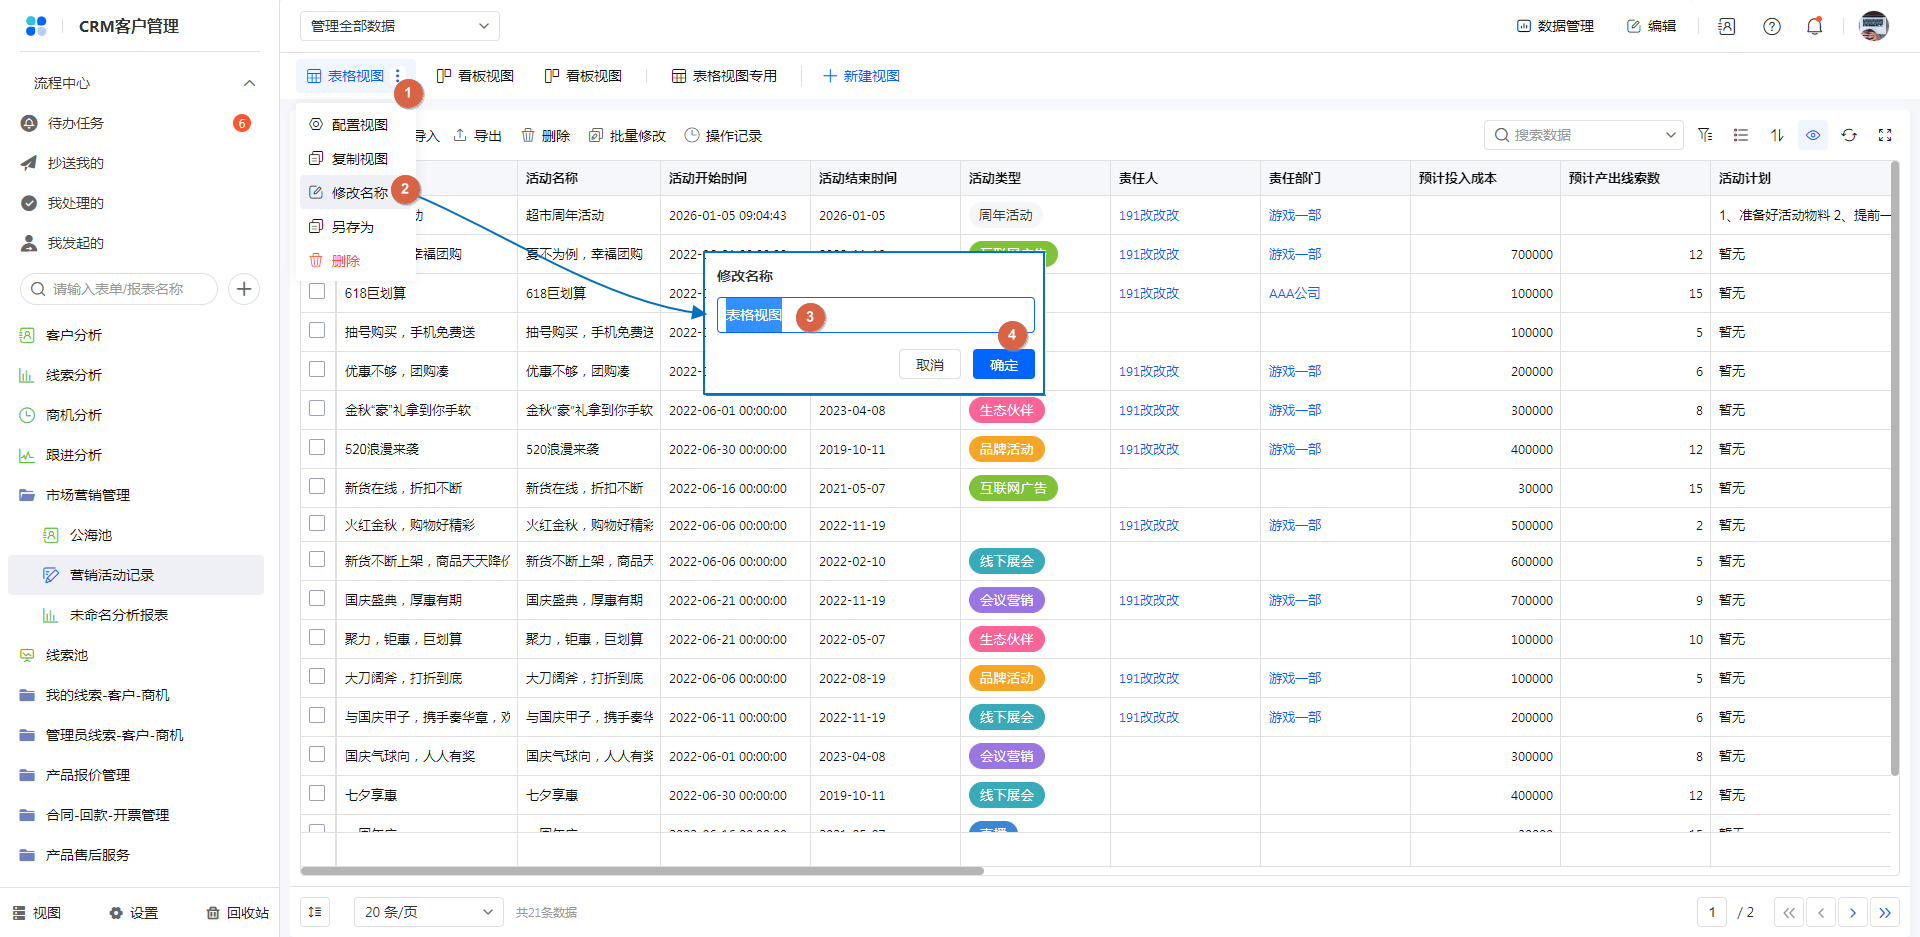Click the notification bell icon
This screenshot has height=937, width=1920.
(1814, 27)
